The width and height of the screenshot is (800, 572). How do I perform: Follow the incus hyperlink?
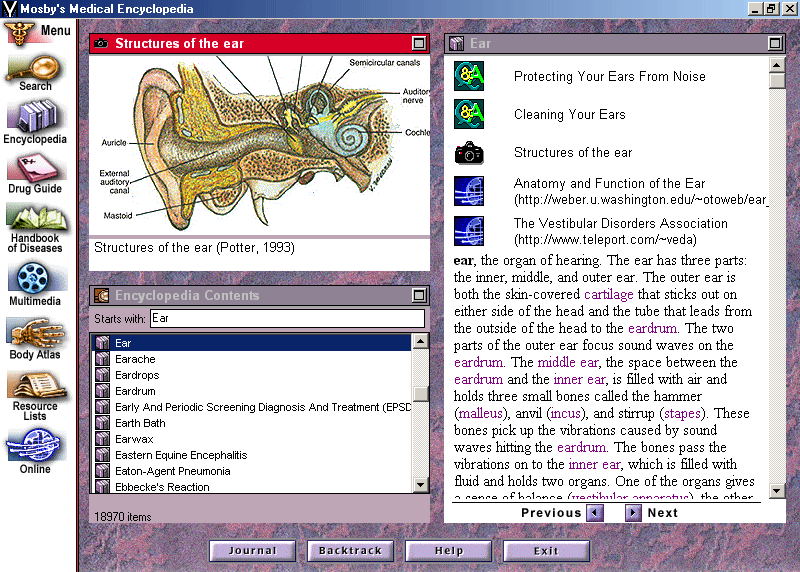coord(565,413)
